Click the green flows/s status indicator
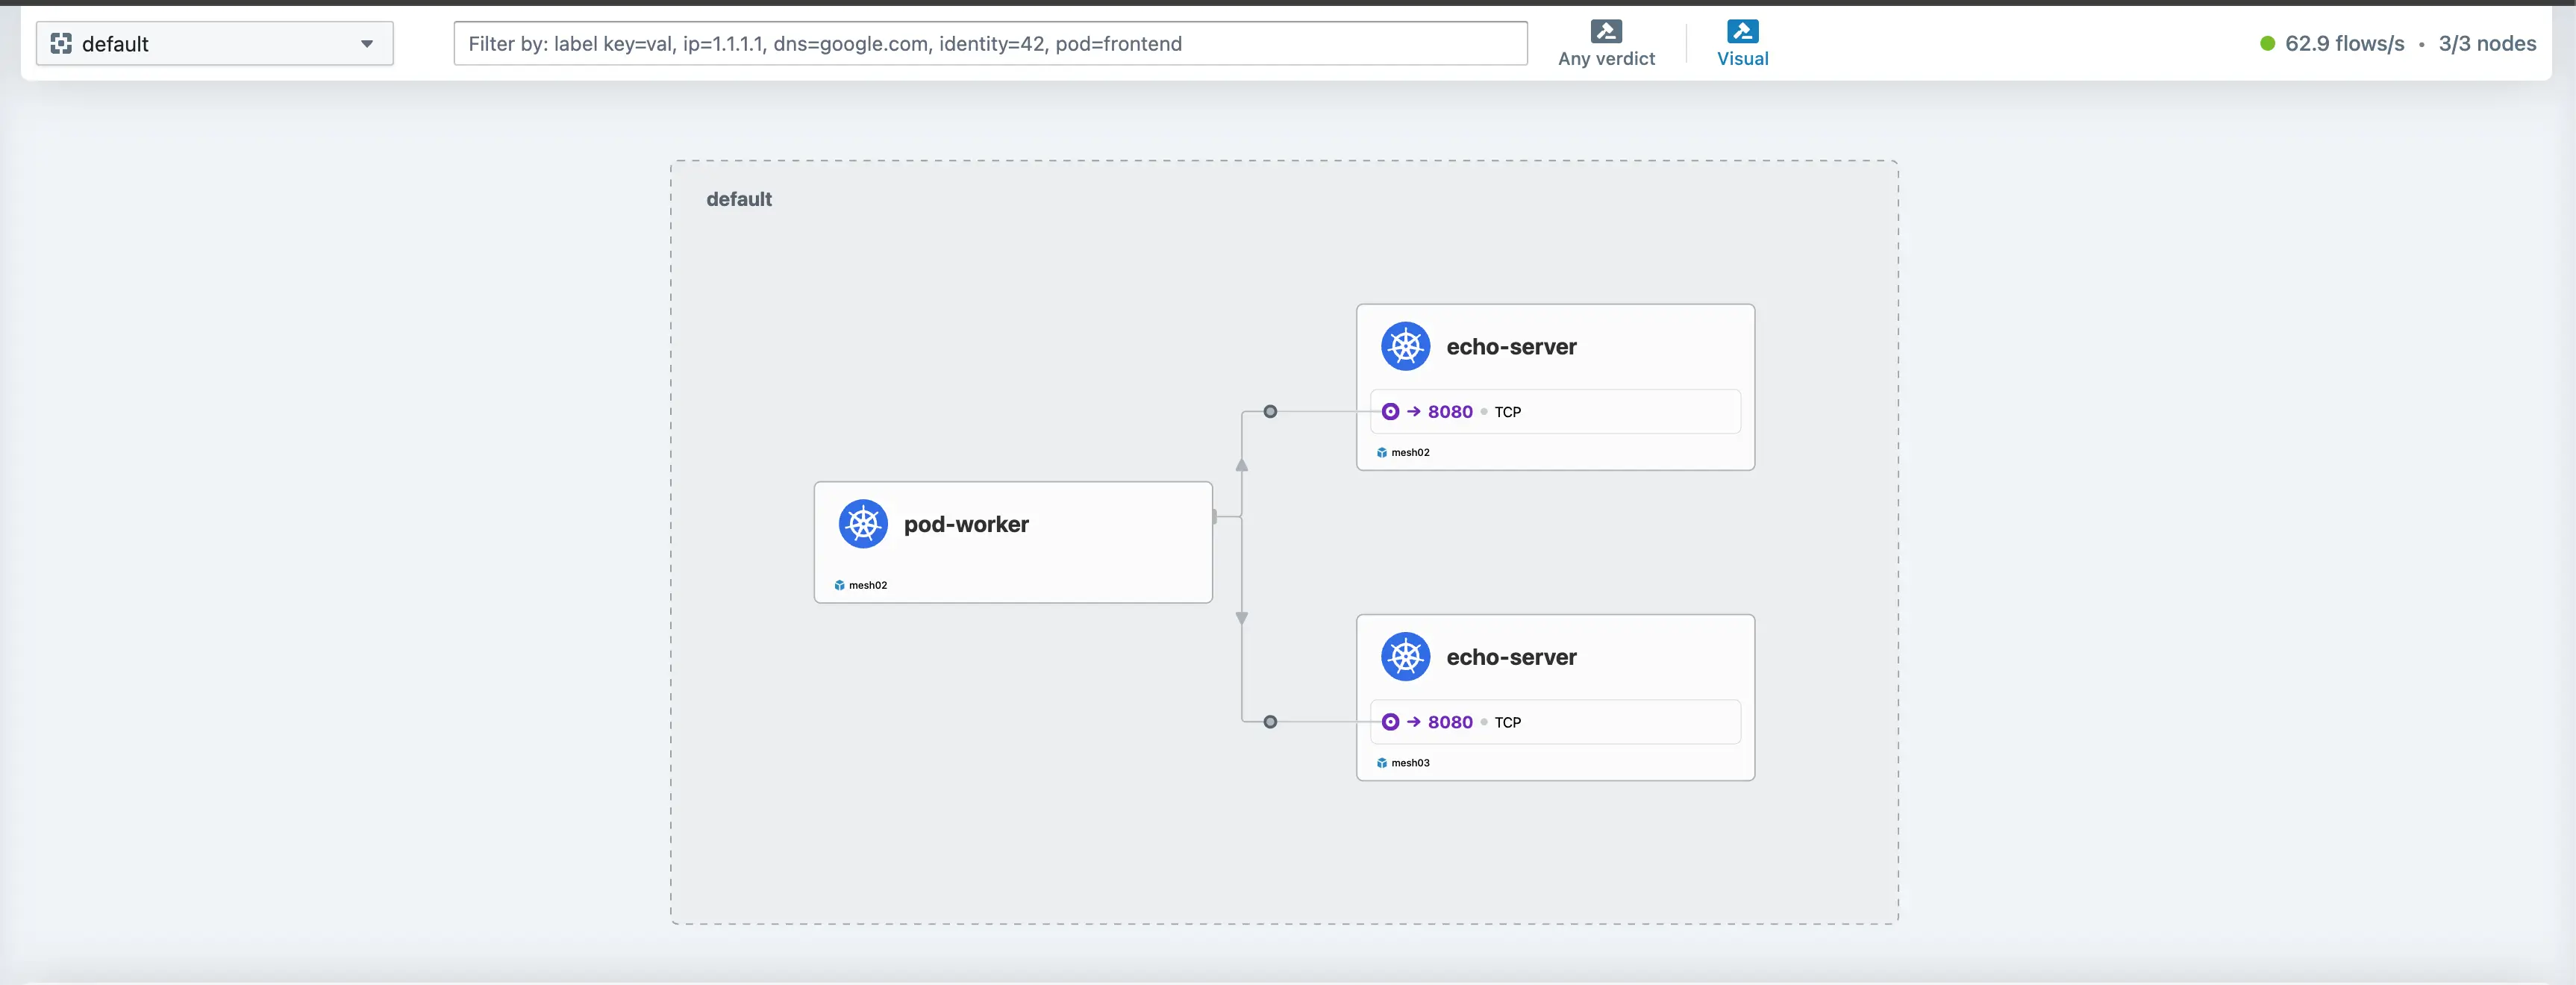The width and height of the screenshot is (2576, 985). coord(2267,44)
